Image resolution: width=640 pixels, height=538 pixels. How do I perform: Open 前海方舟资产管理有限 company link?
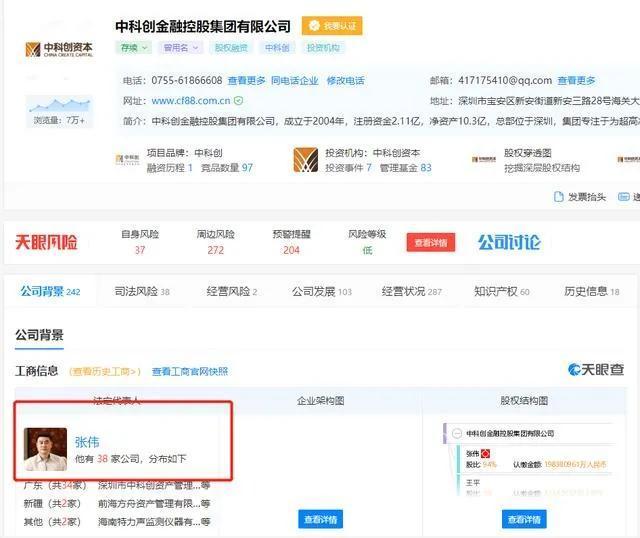tap(154, 504)
